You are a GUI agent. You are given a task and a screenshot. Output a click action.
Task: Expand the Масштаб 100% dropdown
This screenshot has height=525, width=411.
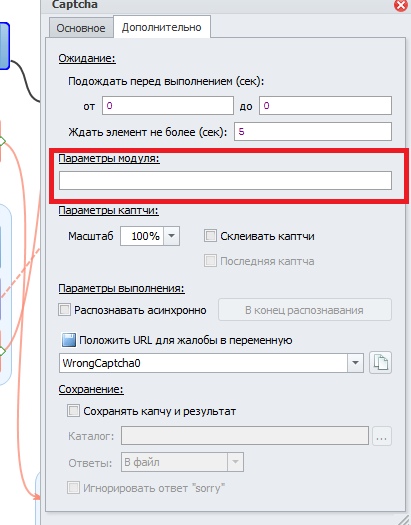coord(171,236)
